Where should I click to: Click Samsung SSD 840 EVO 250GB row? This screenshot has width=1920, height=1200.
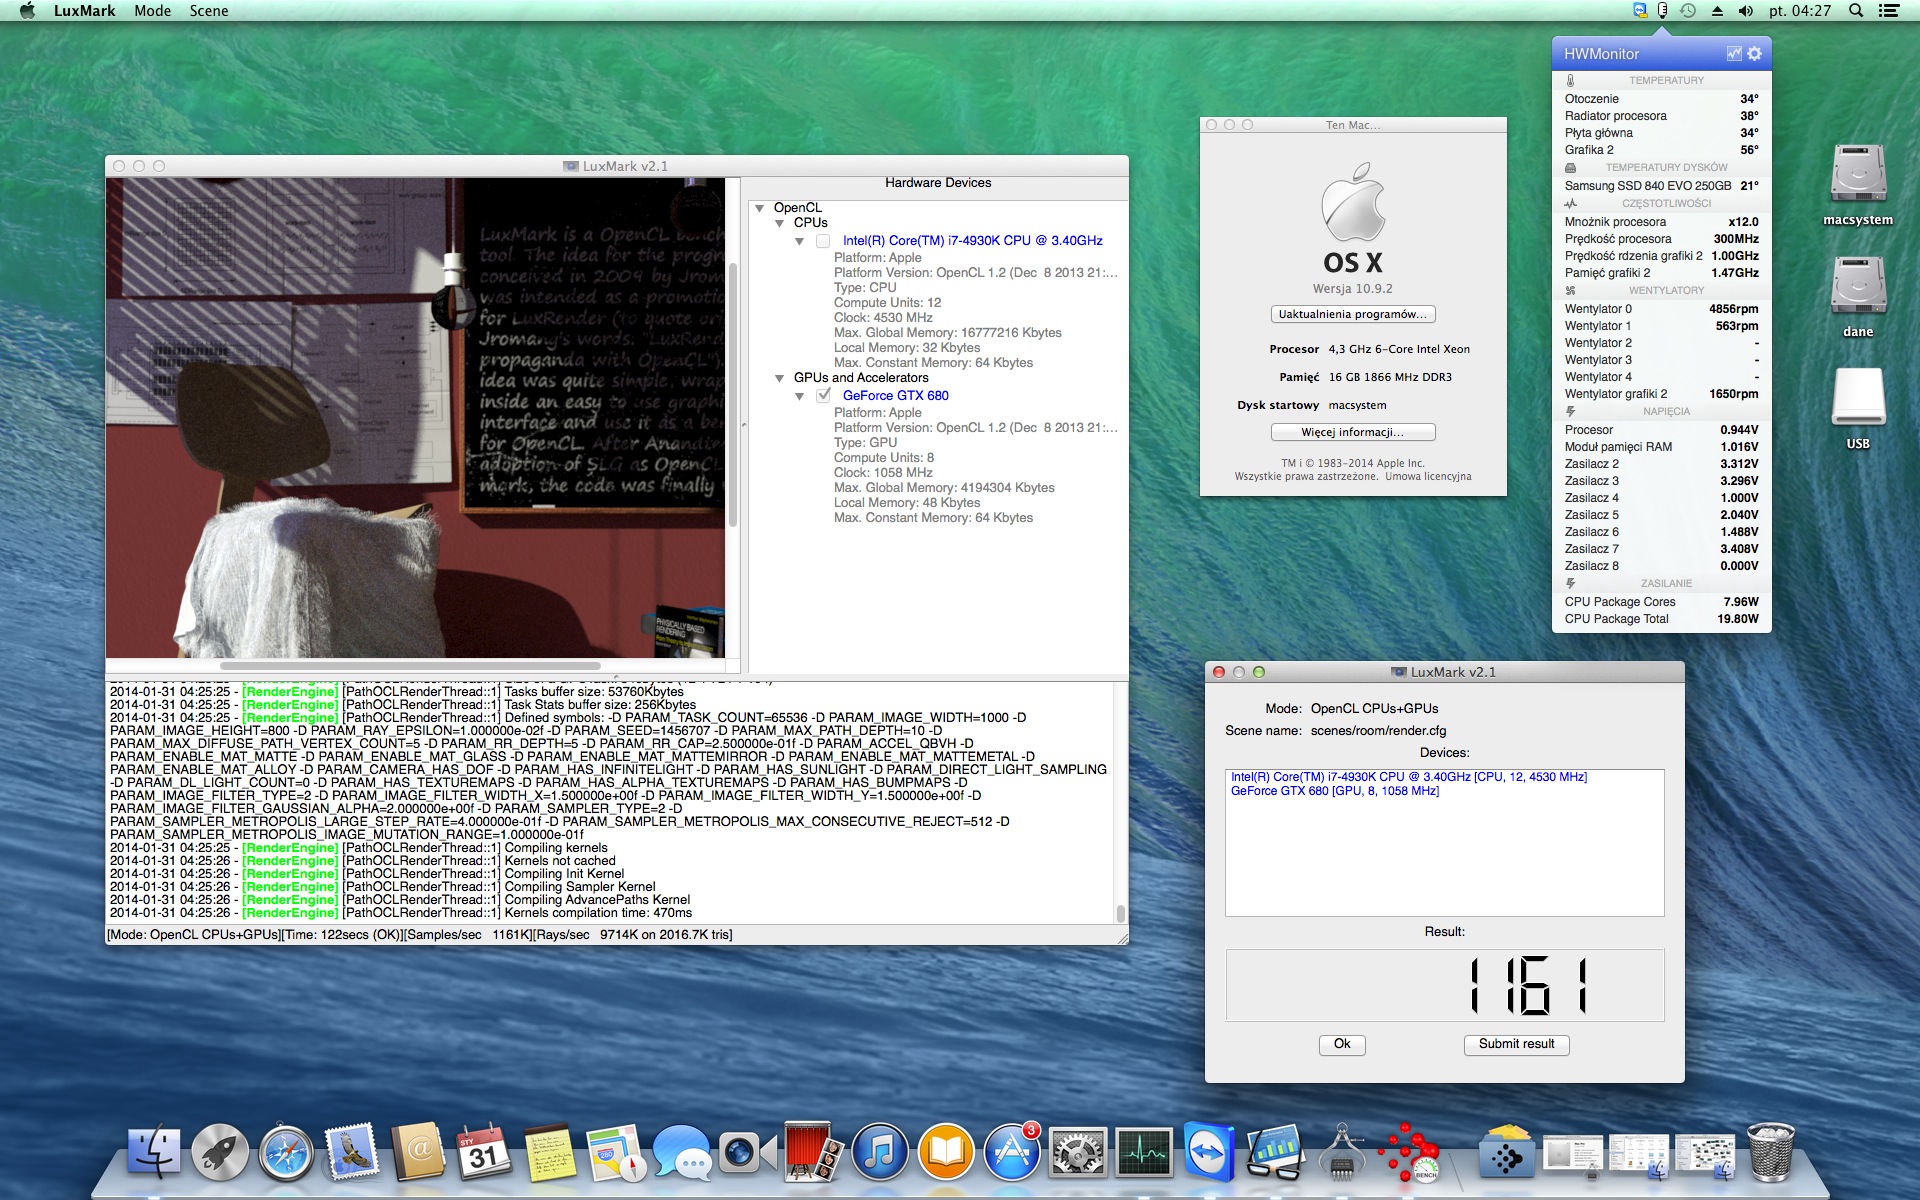(1661, 186)
